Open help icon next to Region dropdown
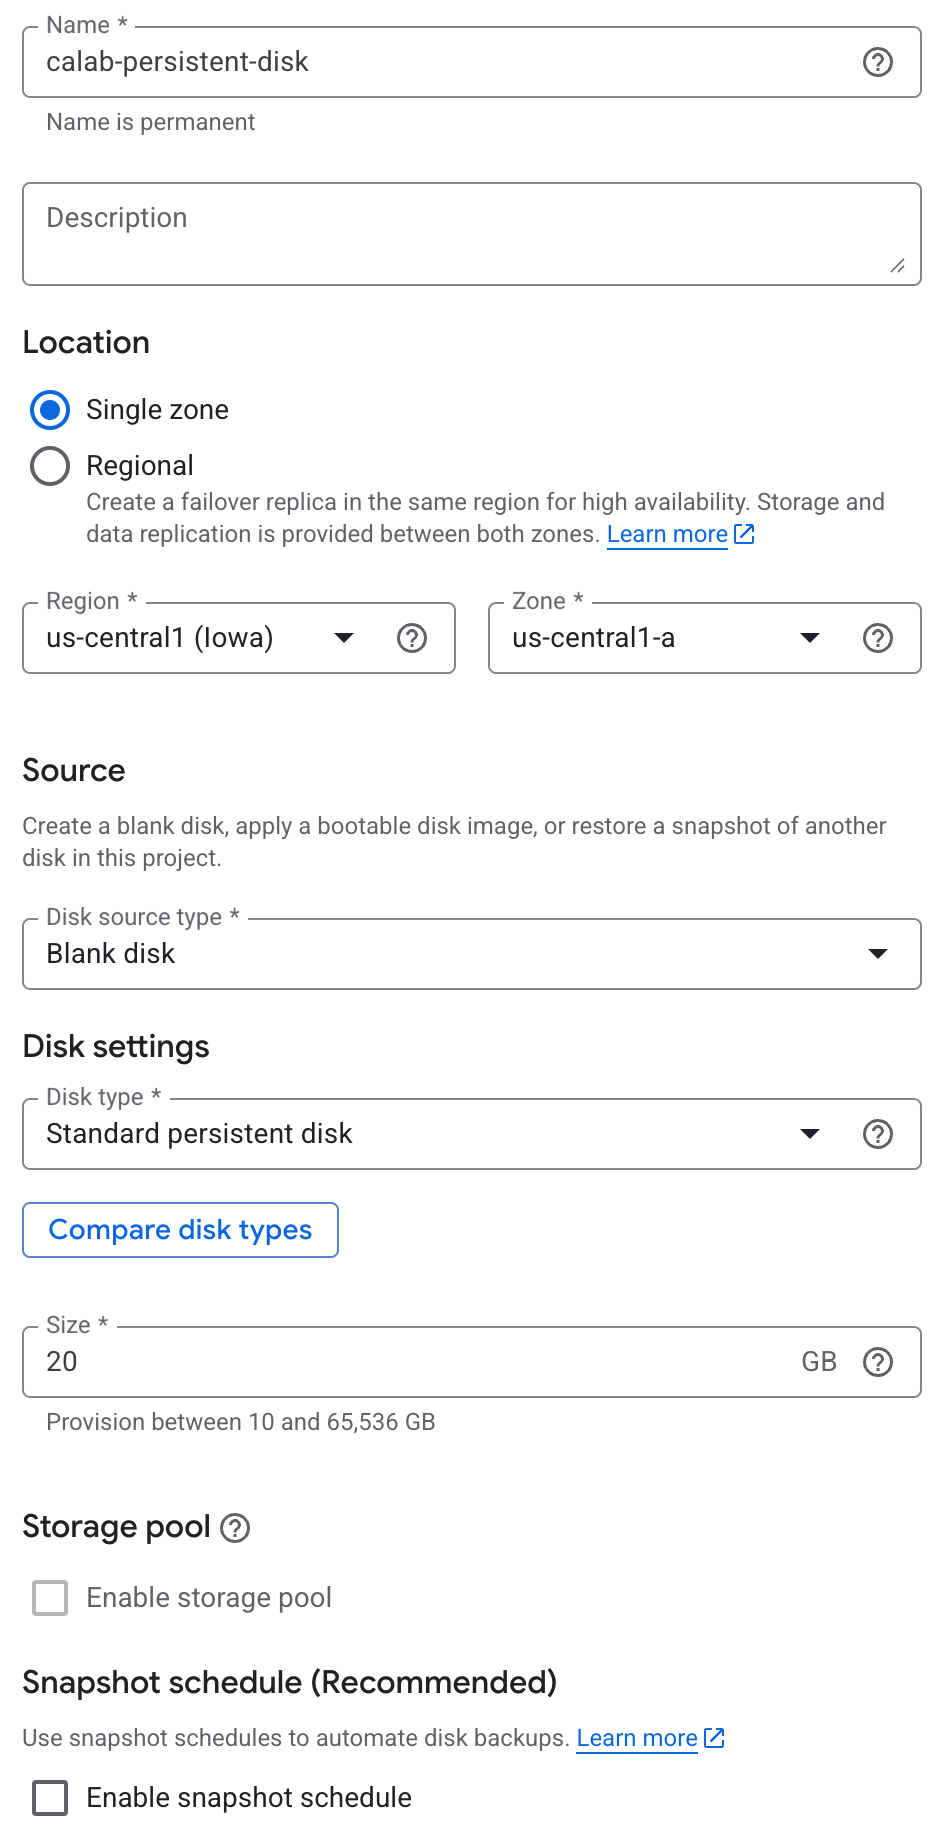The image size is (938, 1836). tap(412, 638)
